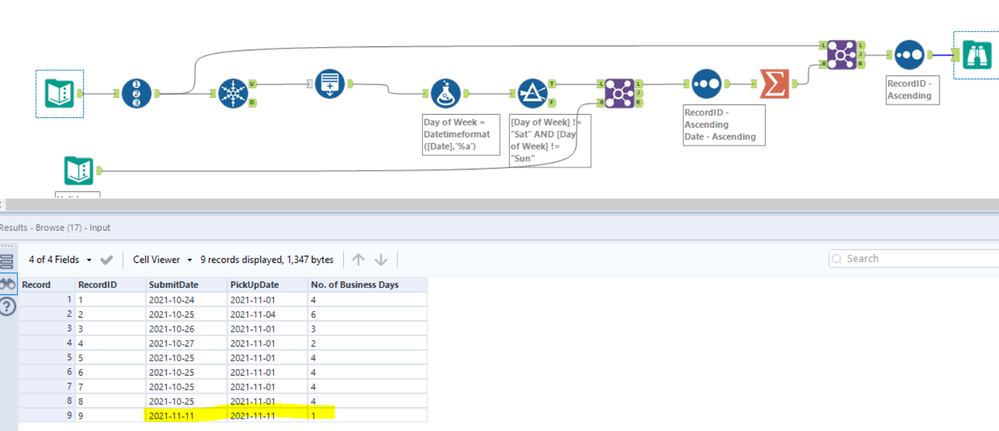
Task: Click the results Search field
Action: (x=914, y=258)
